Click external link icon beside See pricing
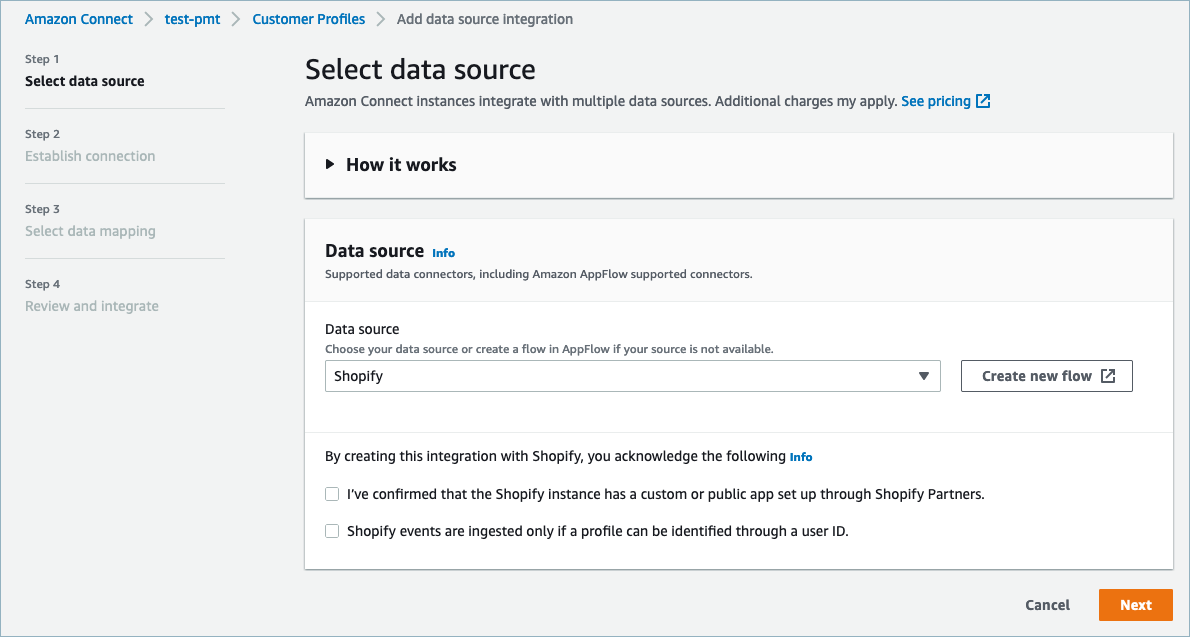 coord(983,101)
